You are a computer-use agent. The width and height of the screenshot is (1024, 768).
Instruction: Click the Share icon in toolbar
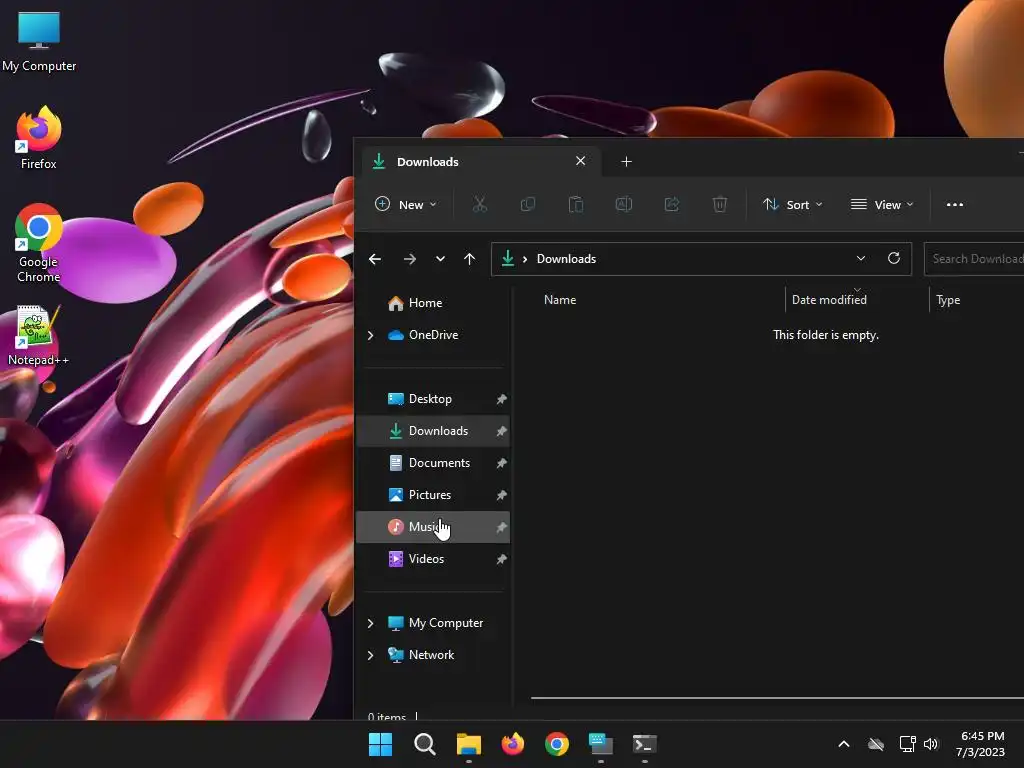click(x=671, y=204)
